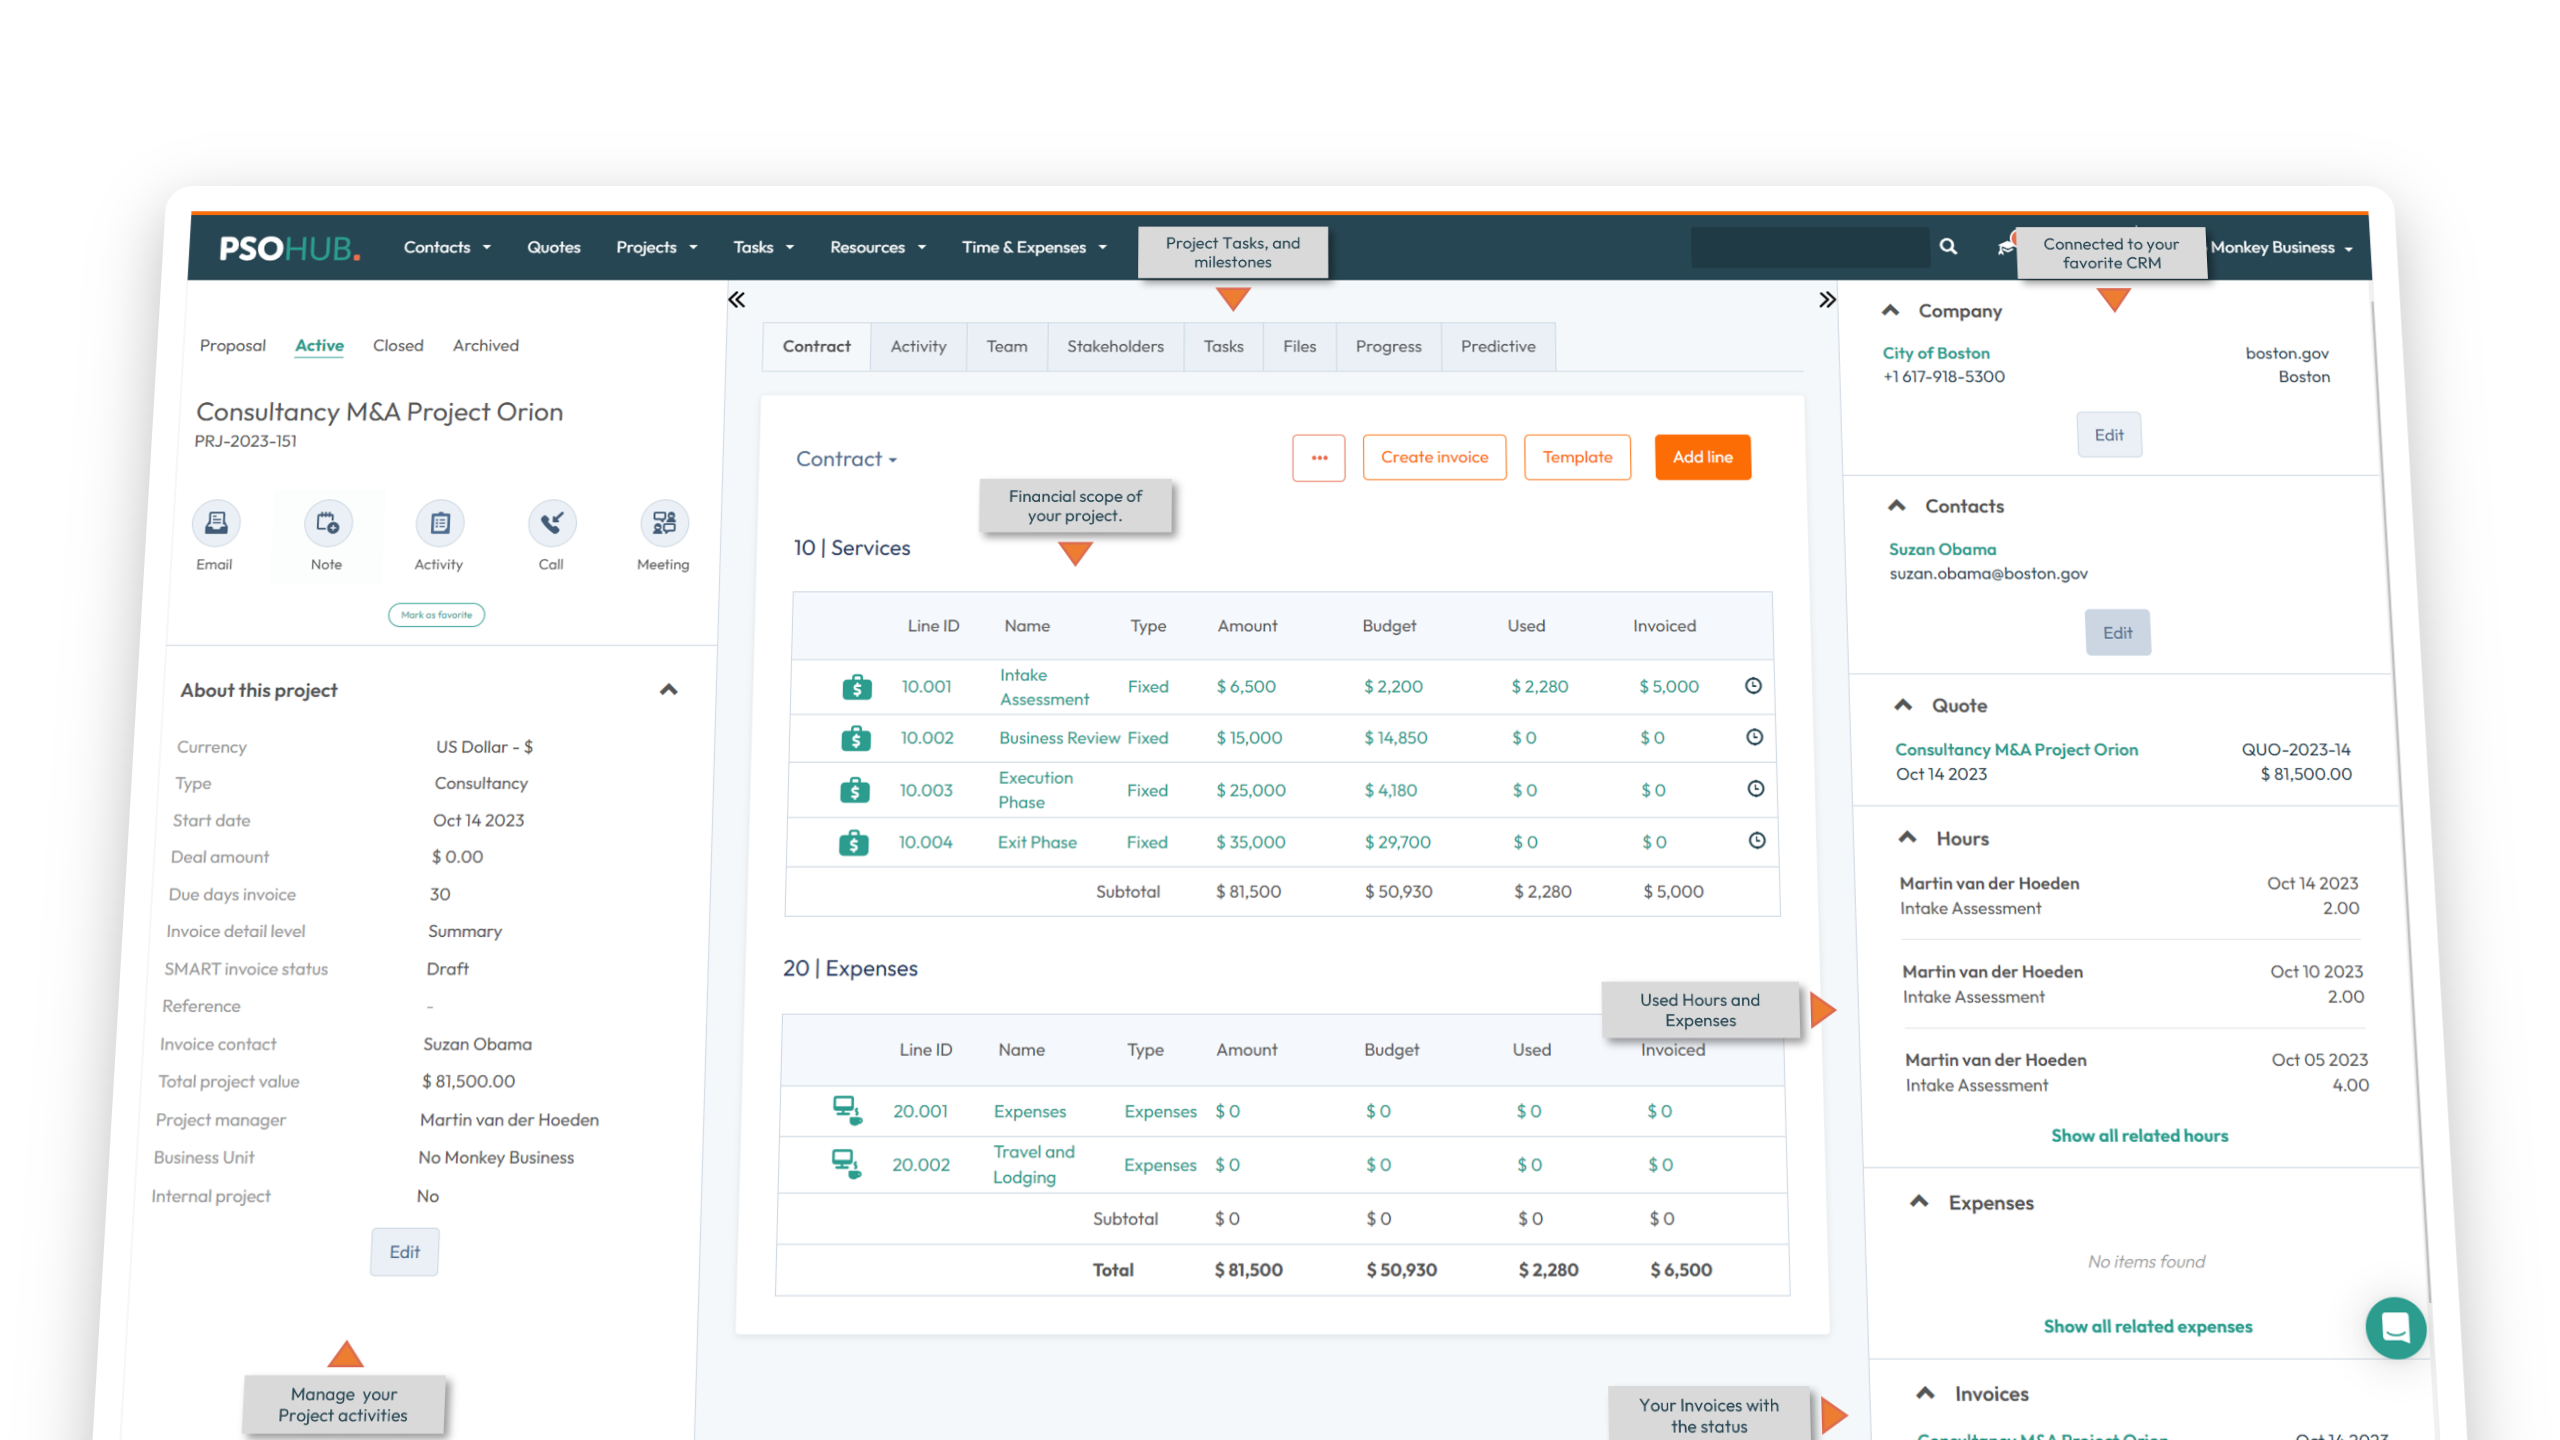Open the Call phone icon

click(x=552, y=523)
